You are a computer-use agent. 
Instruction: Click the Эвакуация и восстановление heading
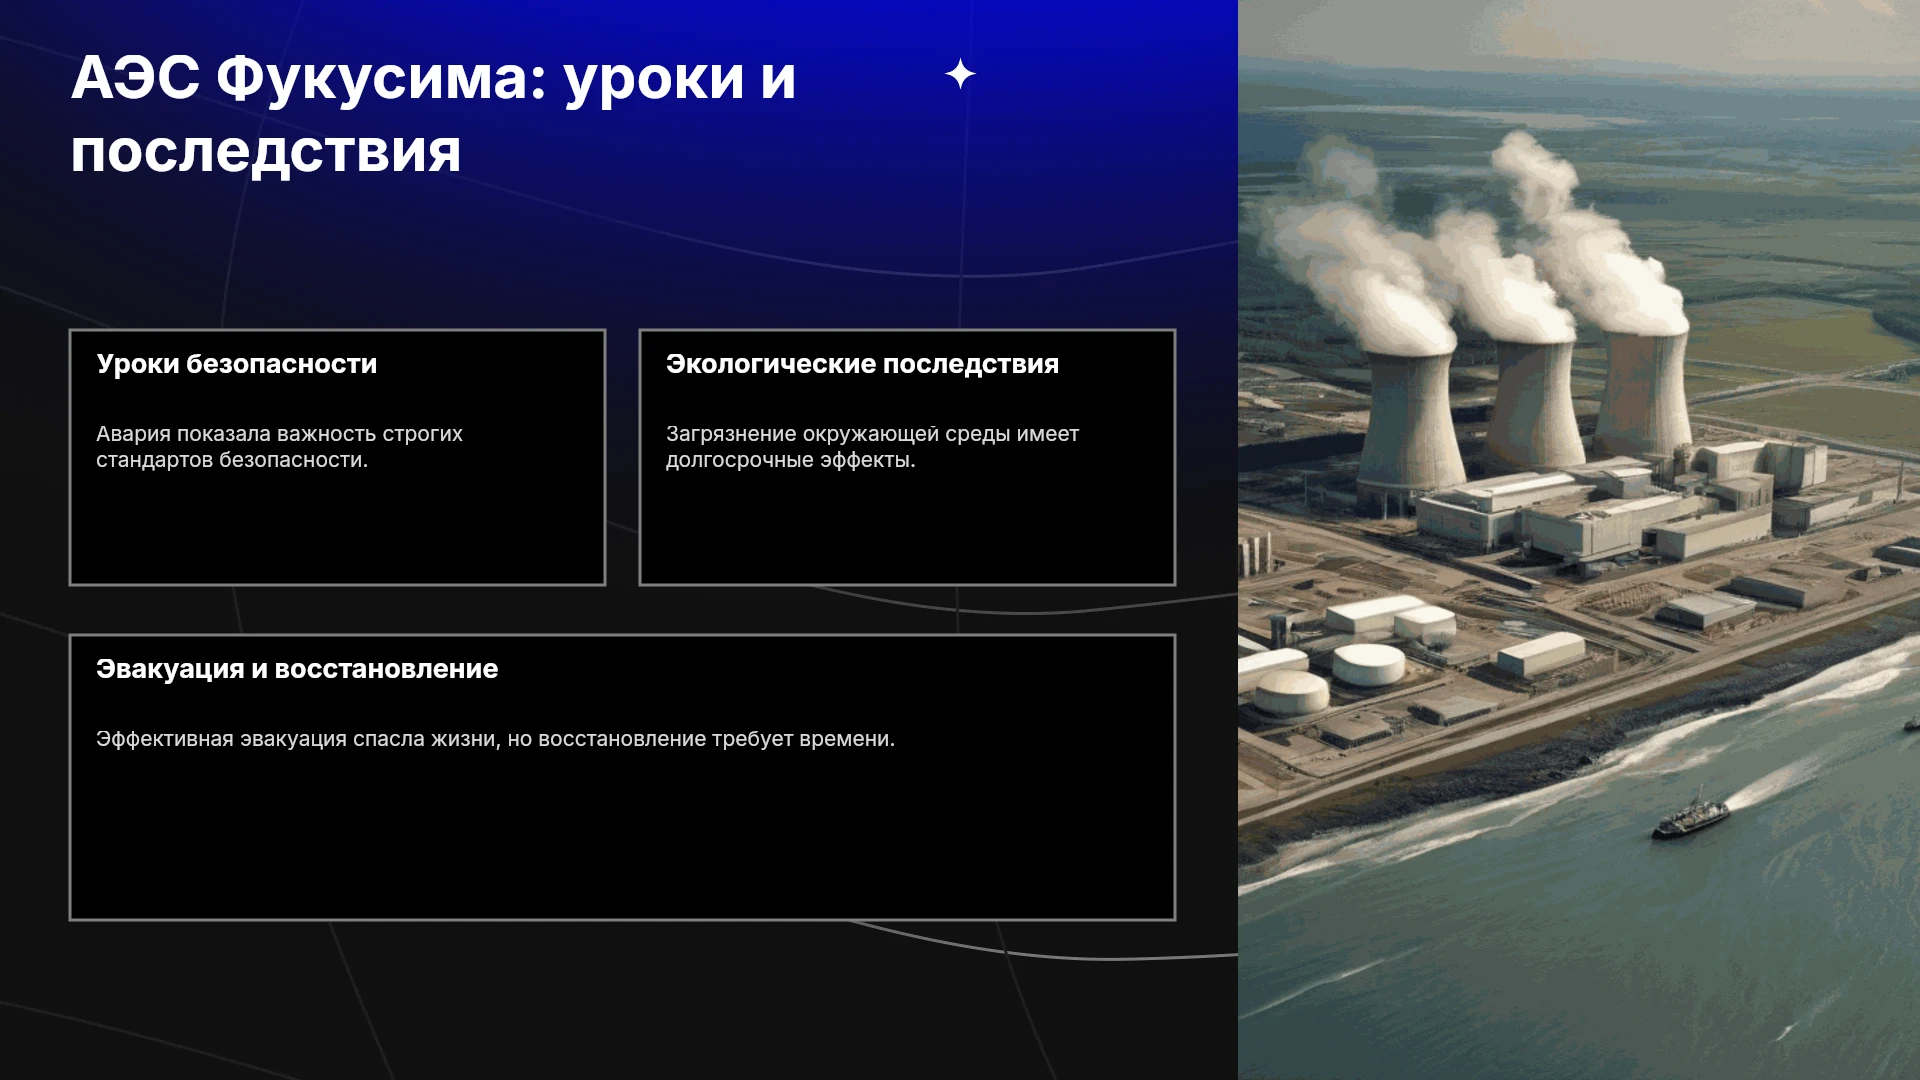tap(297, 669)
